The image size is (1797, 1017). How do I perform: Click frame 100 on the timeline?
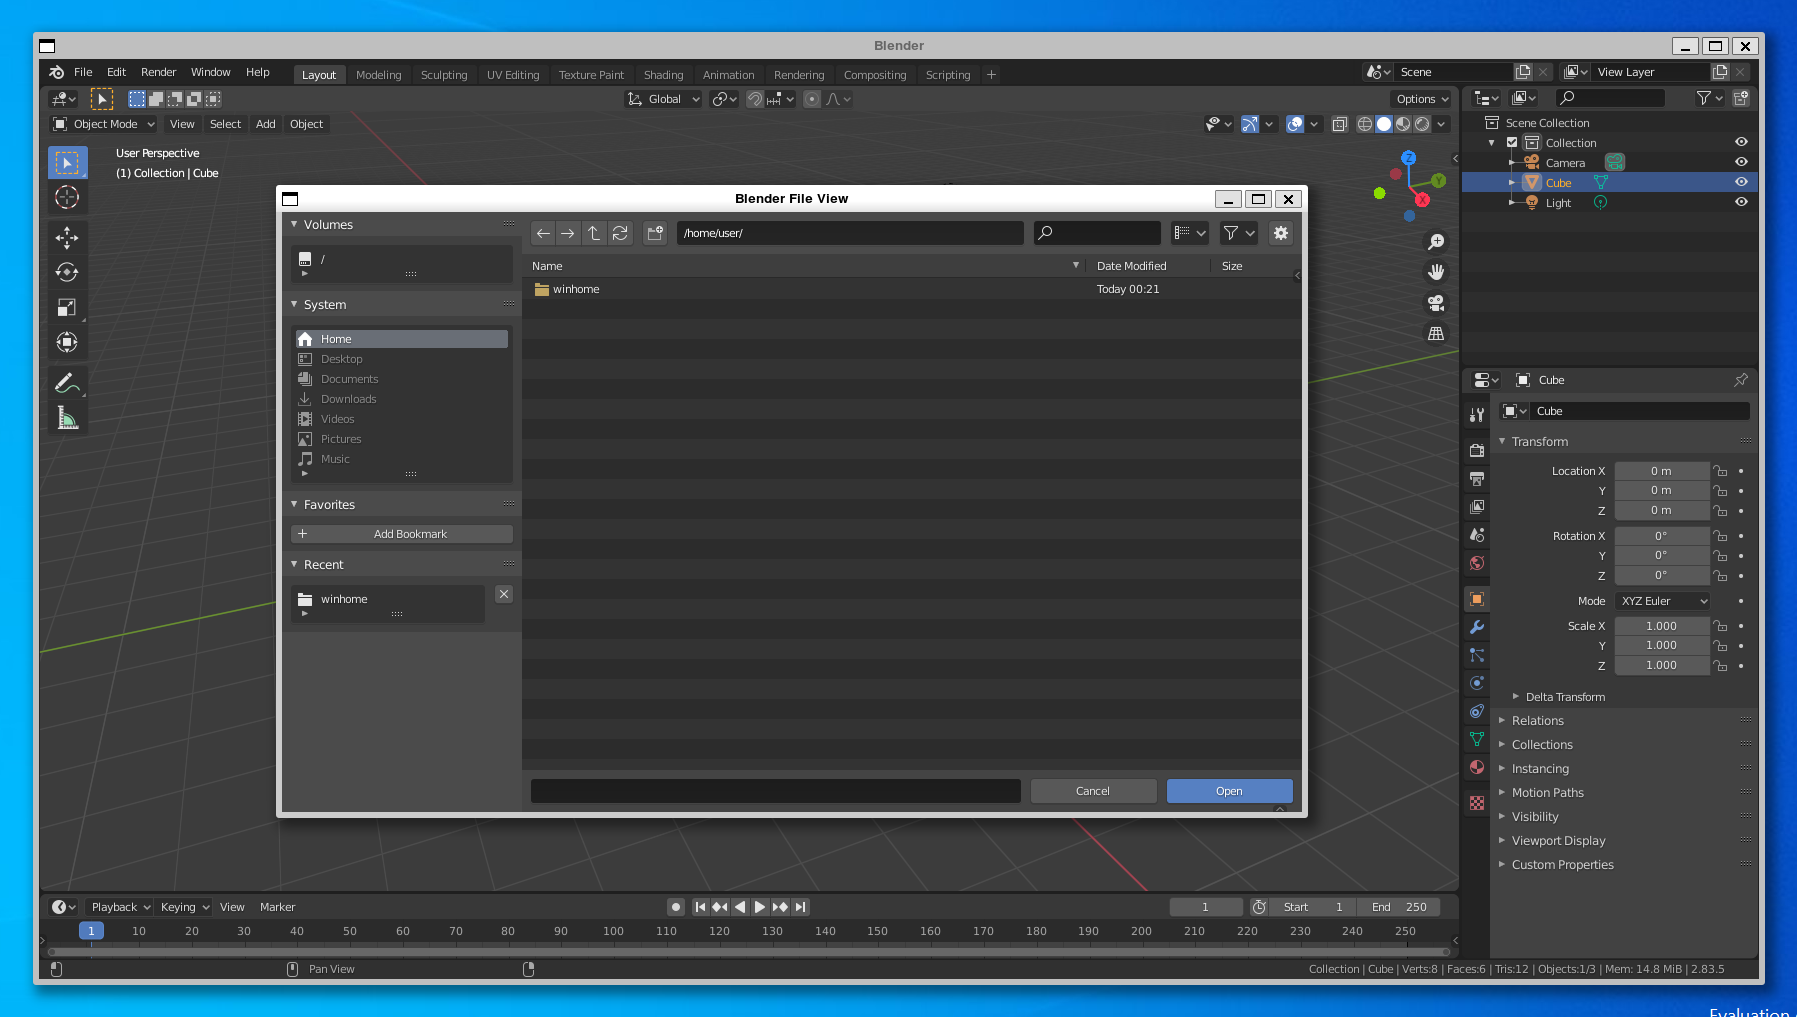(x=613, y=930)
